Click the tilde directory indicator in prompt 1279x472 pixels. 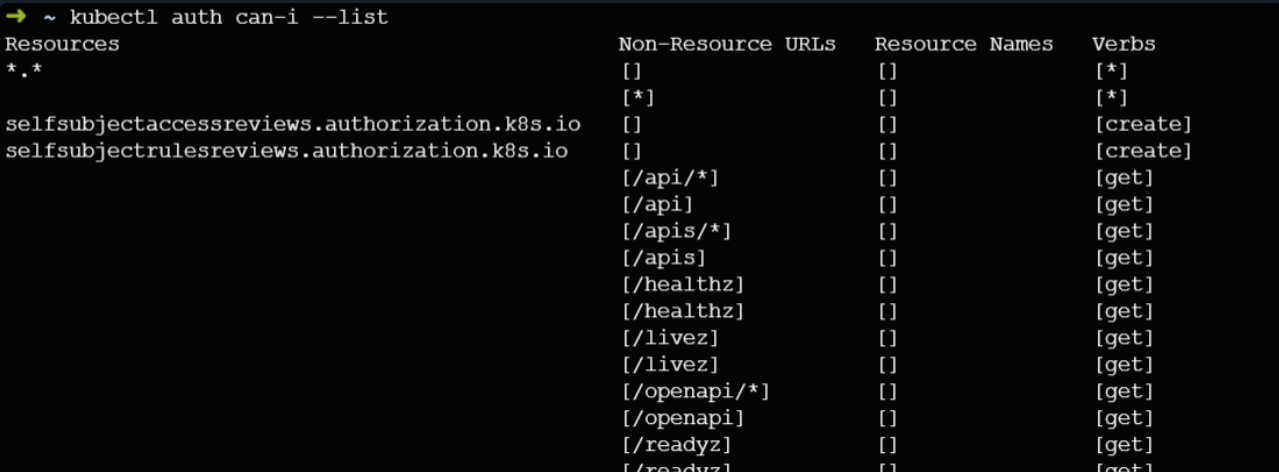pyautogui.click(x=48, y=18)
